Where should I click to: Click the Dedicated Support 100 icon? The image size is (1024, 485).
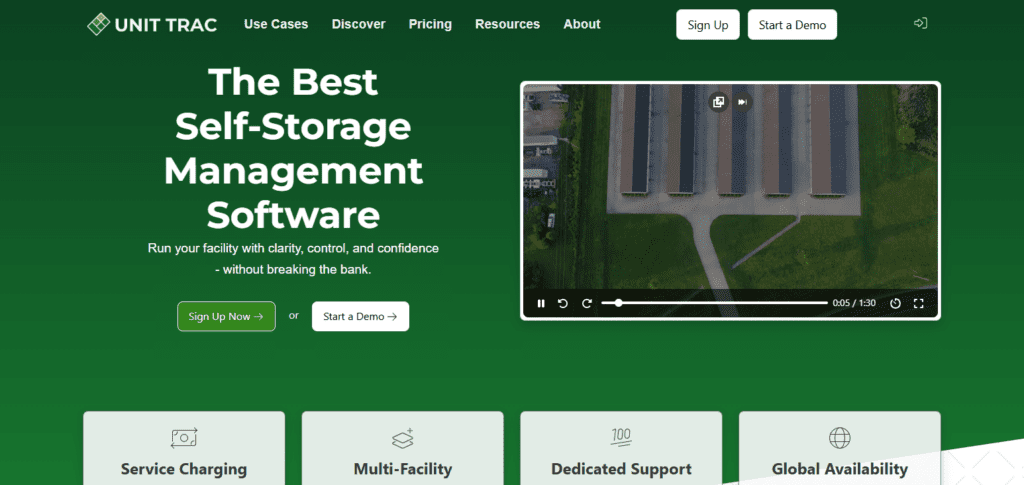621,437
